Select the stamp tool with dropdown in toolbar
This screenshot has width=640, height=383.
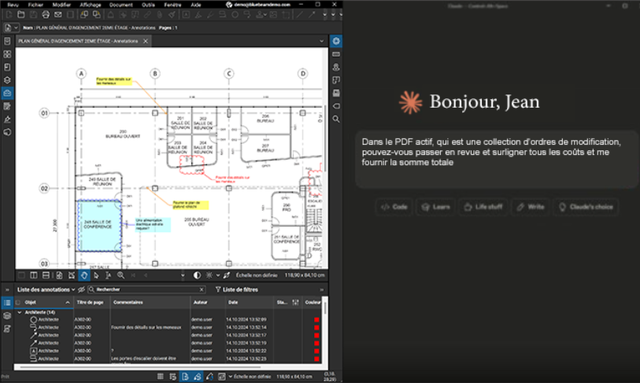260,15
